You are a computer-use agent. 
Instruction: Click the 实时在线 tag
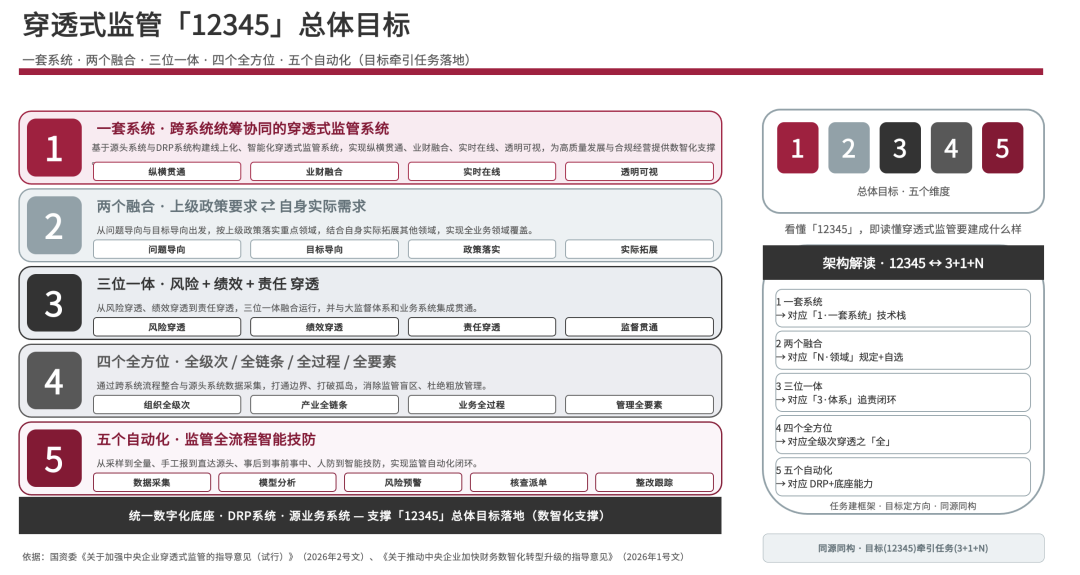pyautogui.click(x=482, y=171)
